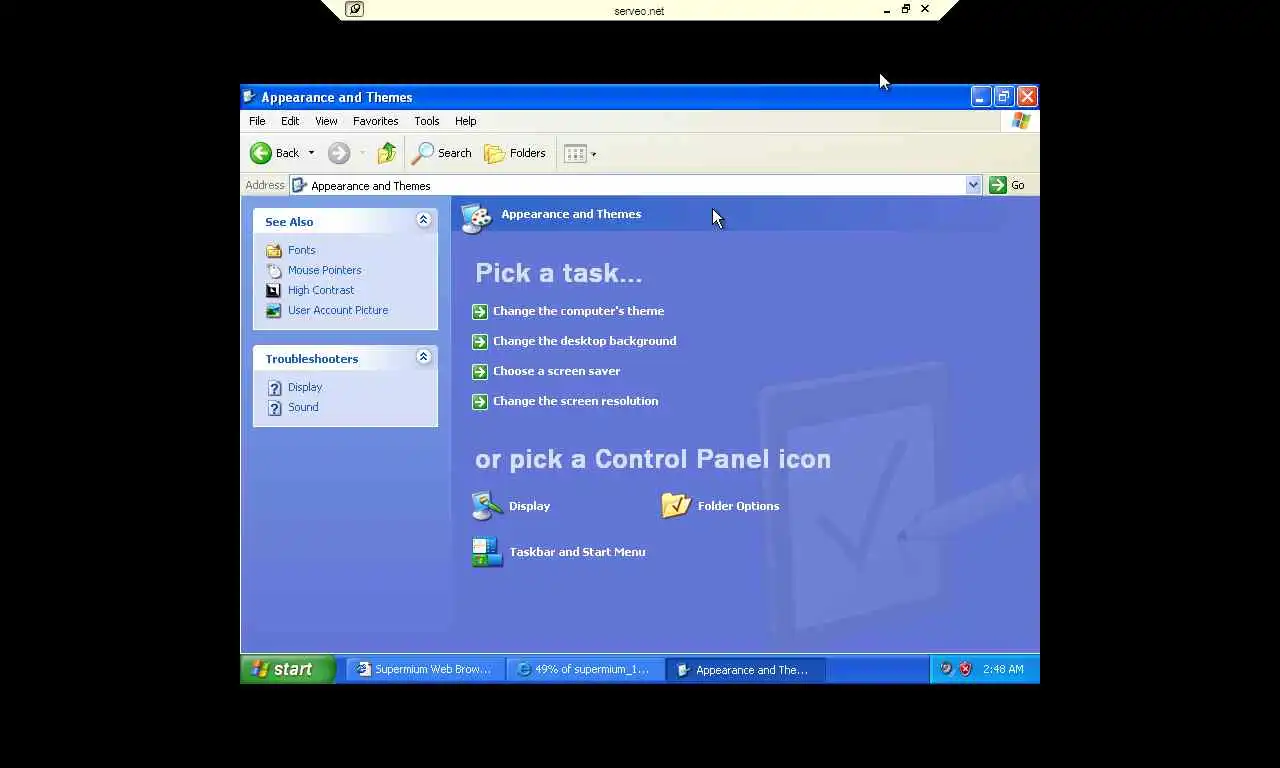Restore the remote session window from top bar
Screen dimensions: 1280x768
pos(906,9)
